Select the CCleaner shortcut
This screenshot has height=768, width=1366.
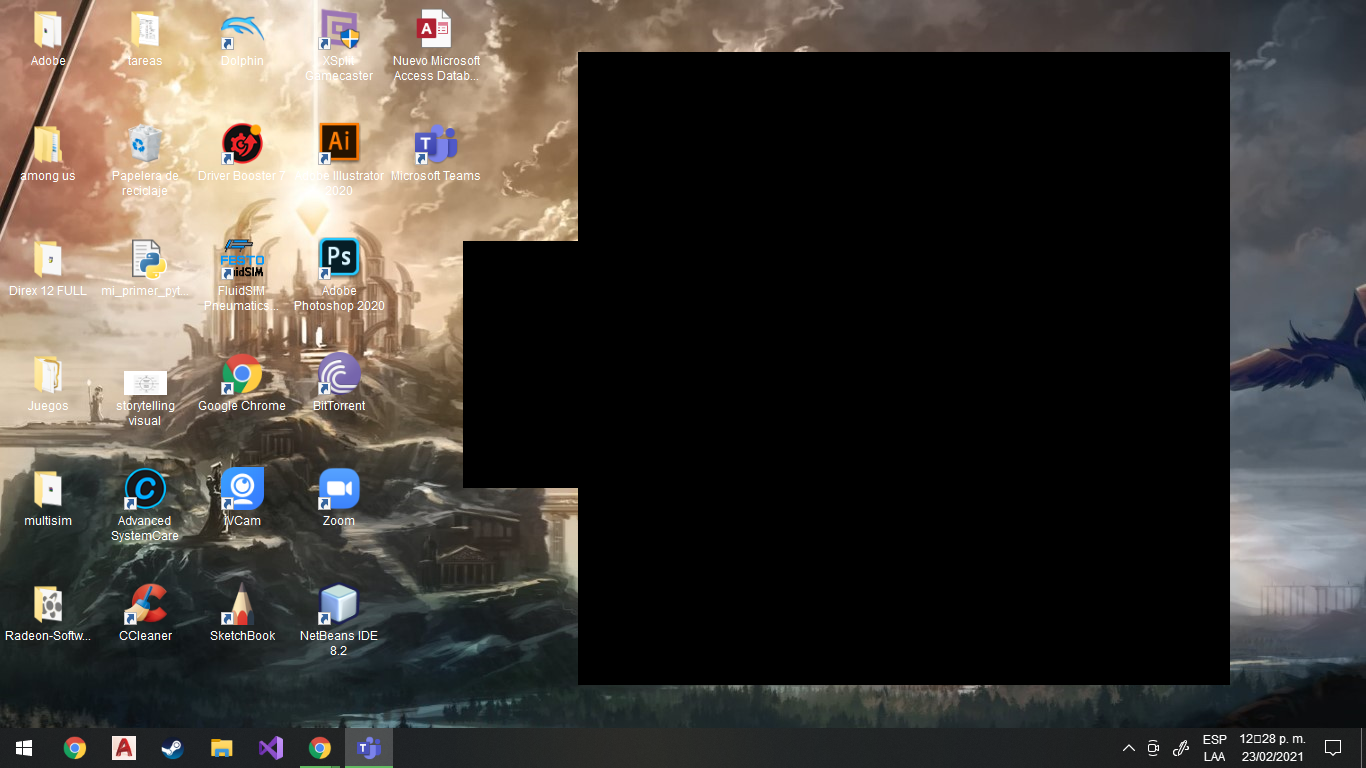coord(145,615)
